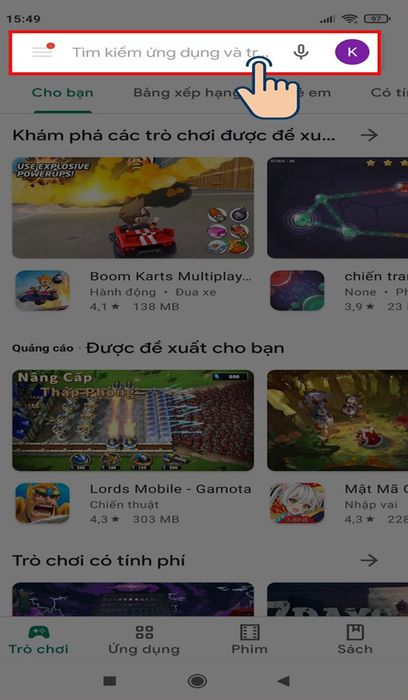Open the Phim bottom tab
Image resolution: width=408 pixels, height=700 pixels.
click(250, 640)
